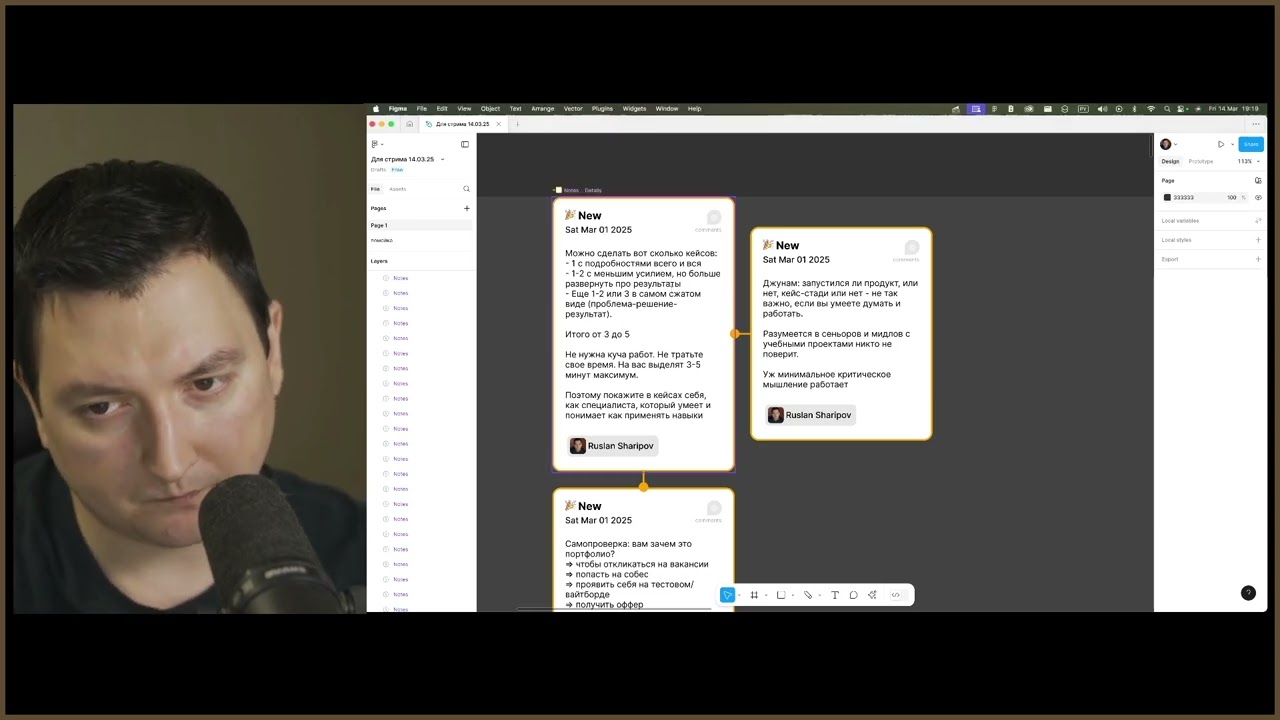Open Move tool options chevron
This screenshot has height=720, width=1280.
pos(739,595)
